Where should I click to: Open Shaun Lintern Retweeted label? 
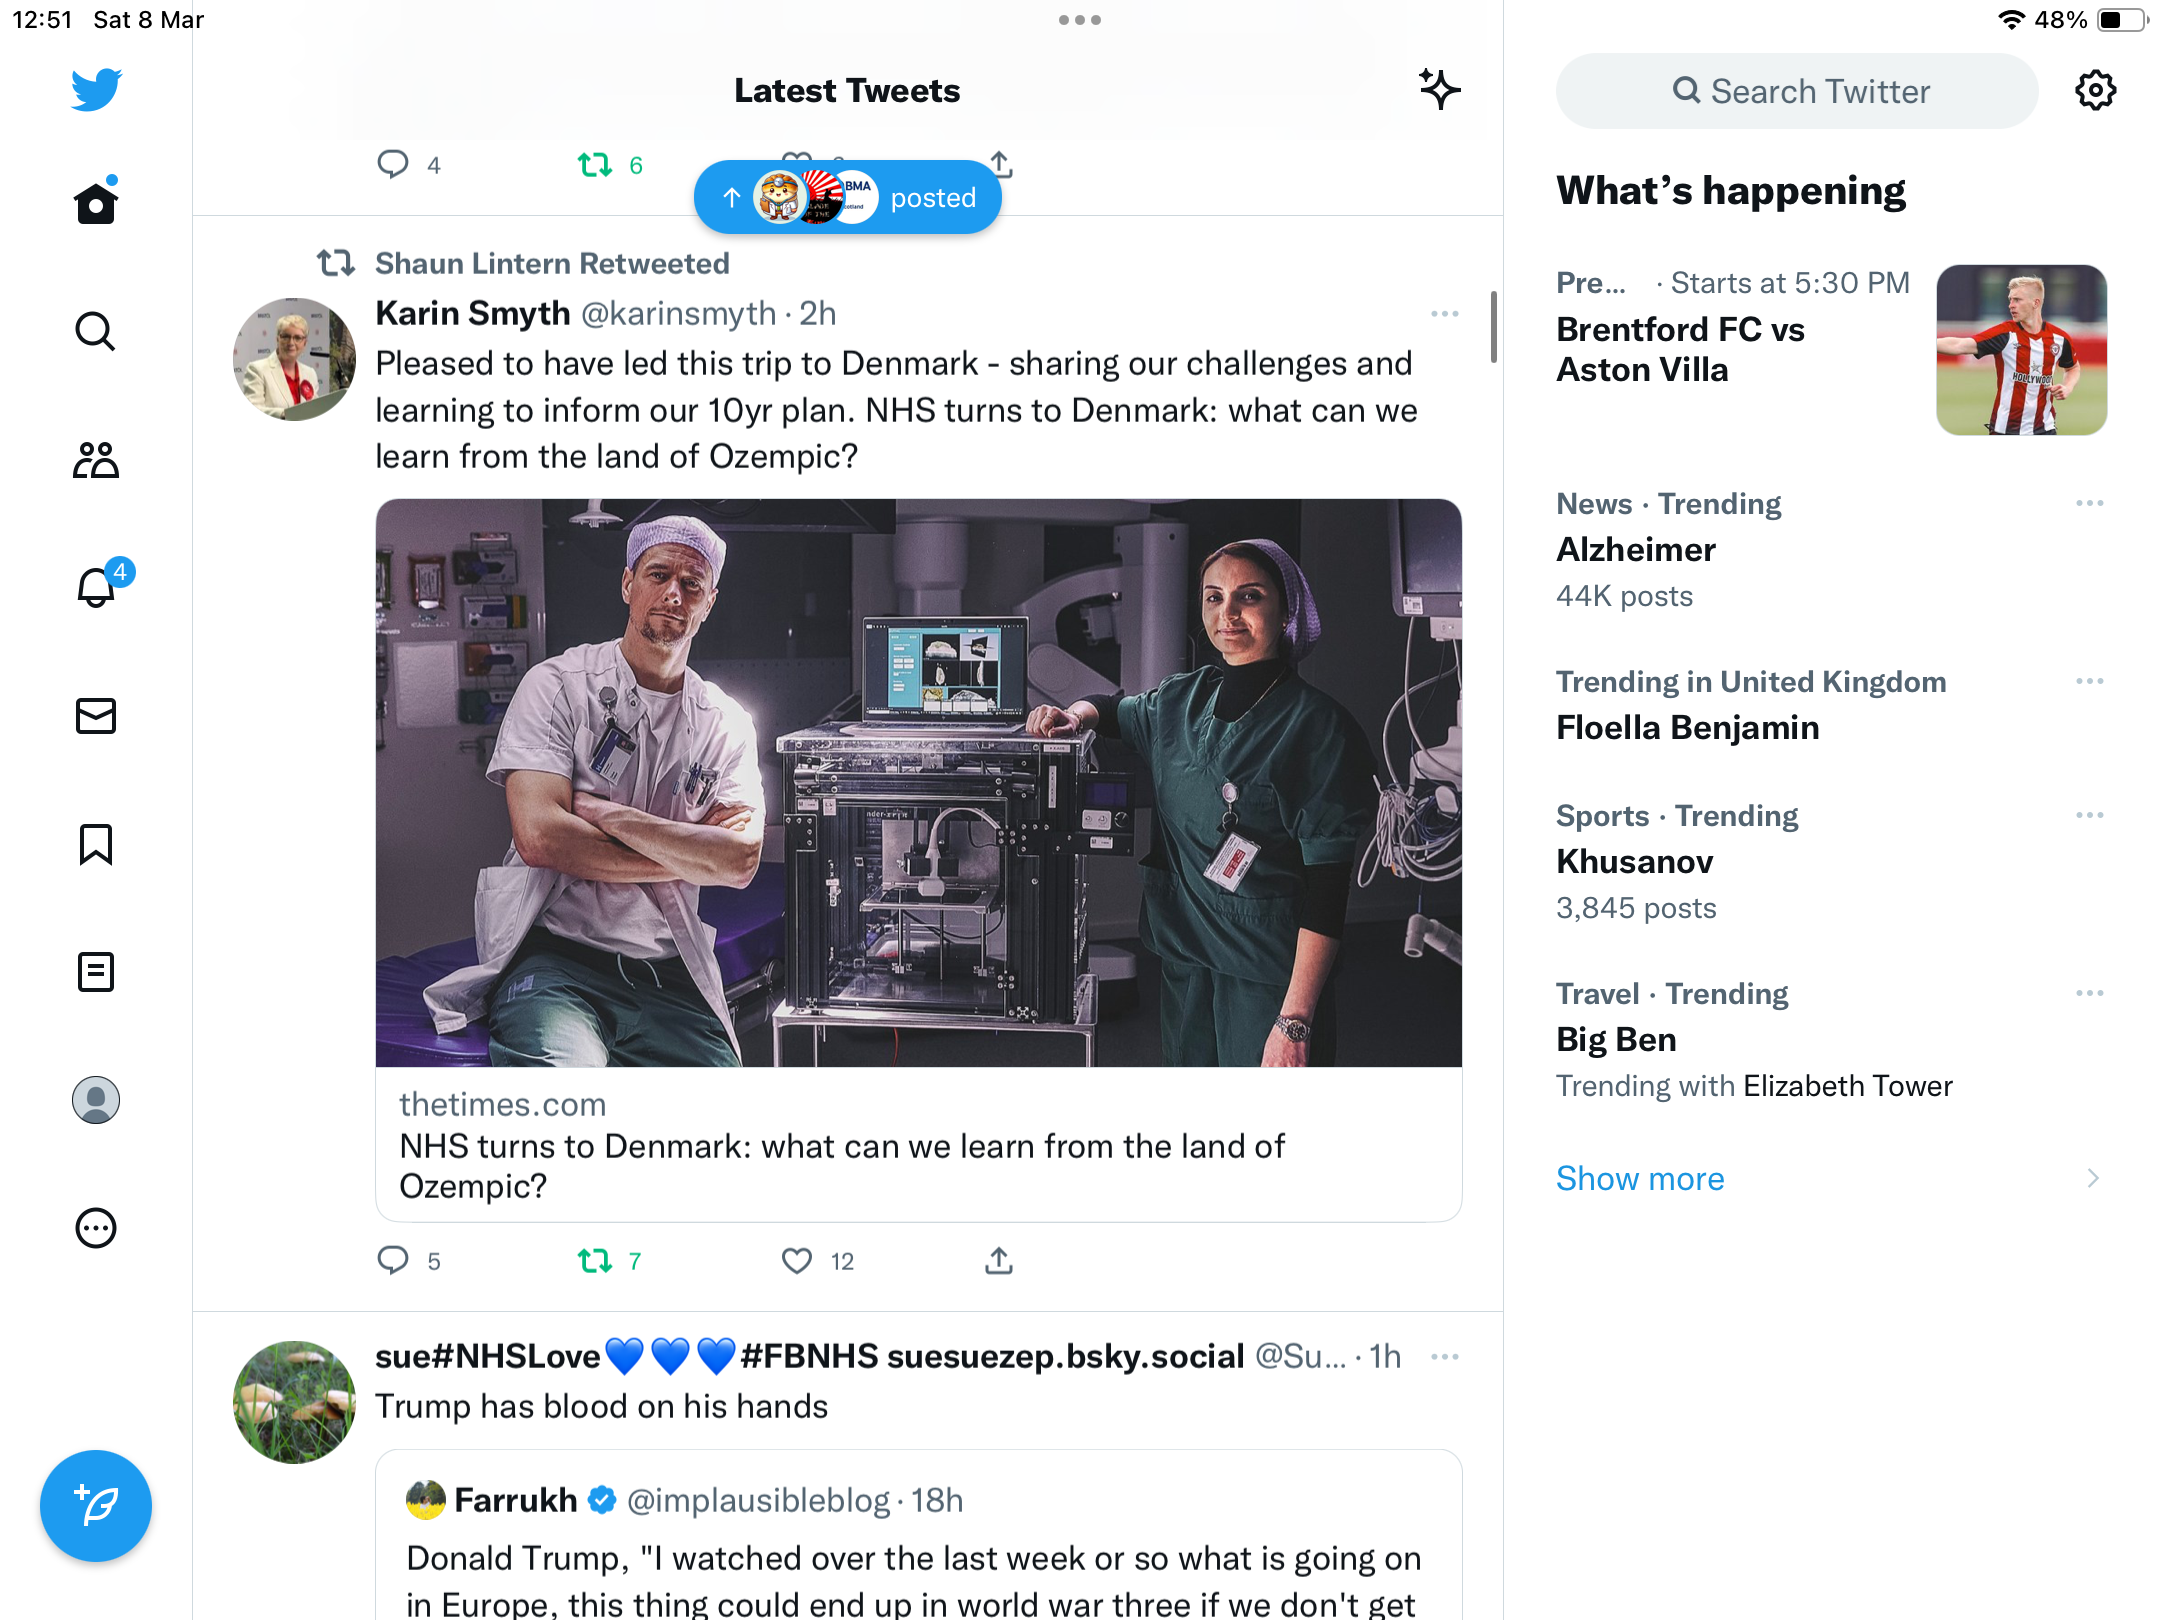[x=552, y=263]
